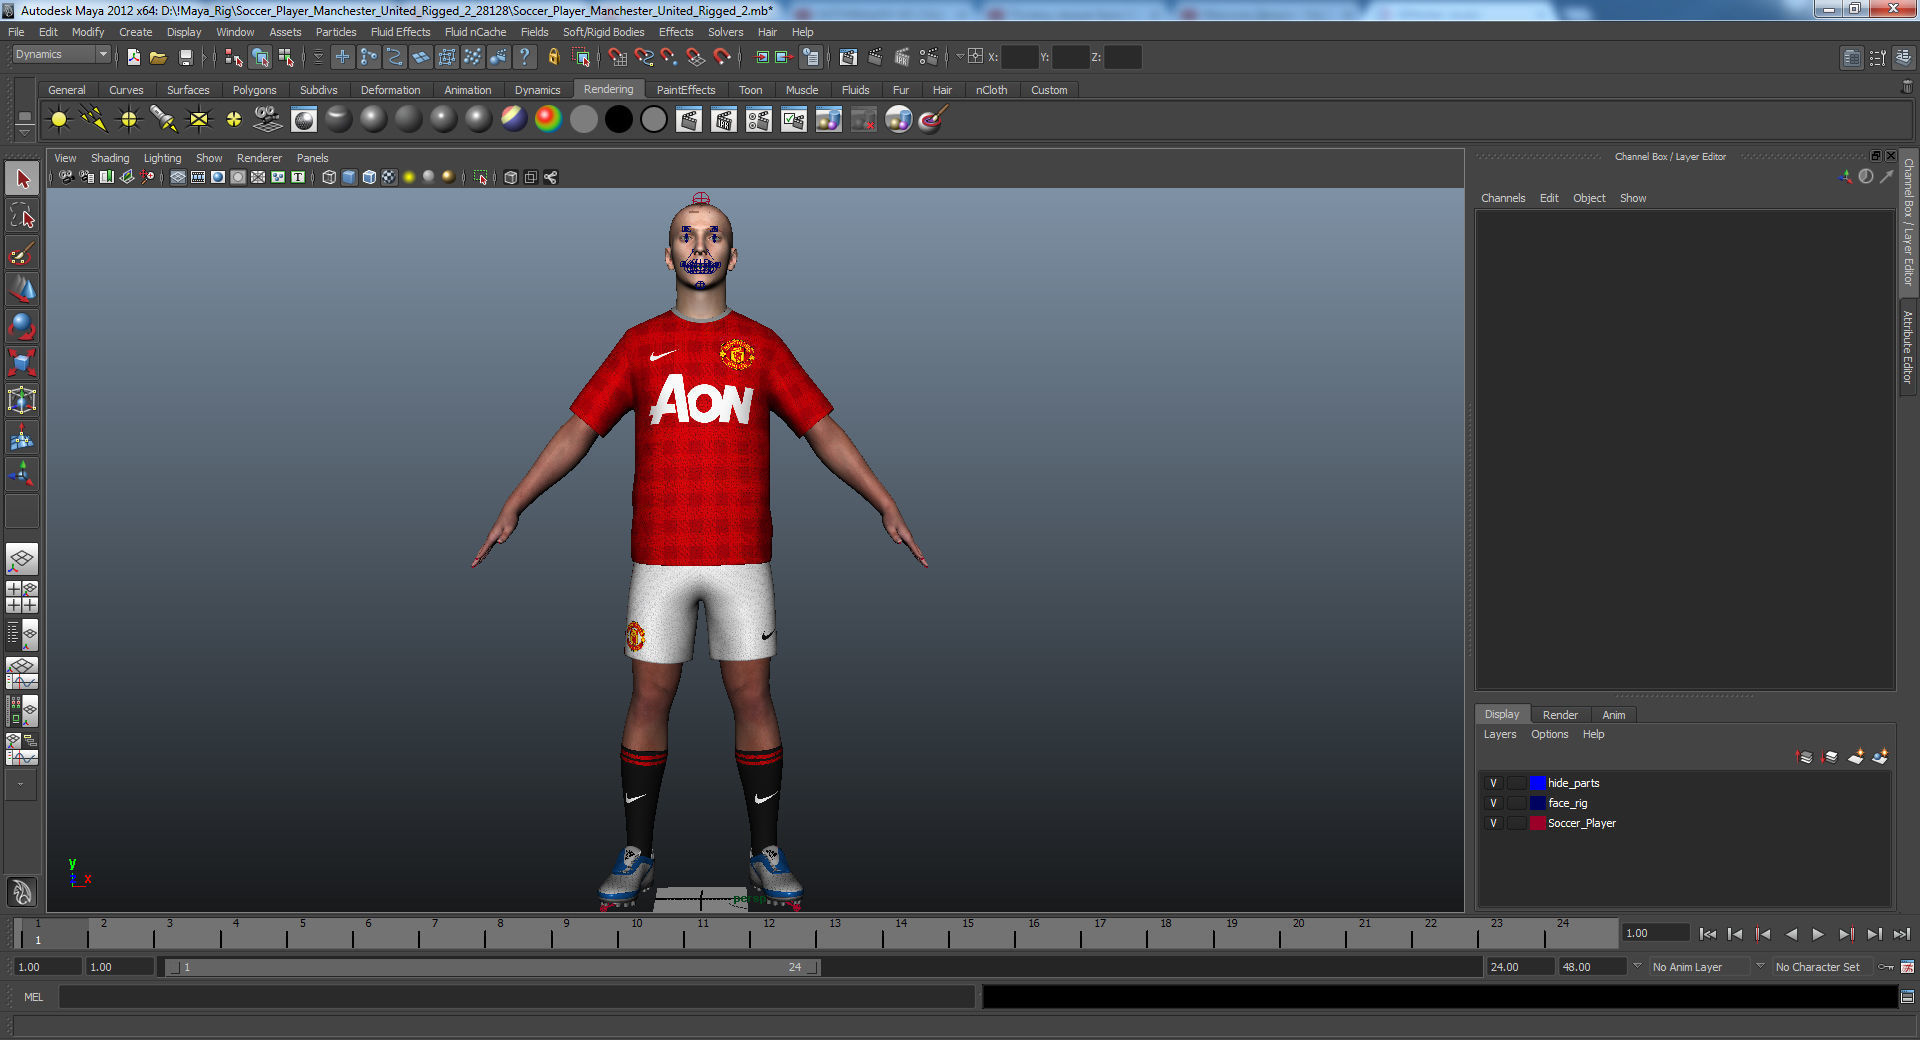This screenshot has width=1920, height=1040.
Task: Switch to the Polygons shelf tab
Action: 254,90
